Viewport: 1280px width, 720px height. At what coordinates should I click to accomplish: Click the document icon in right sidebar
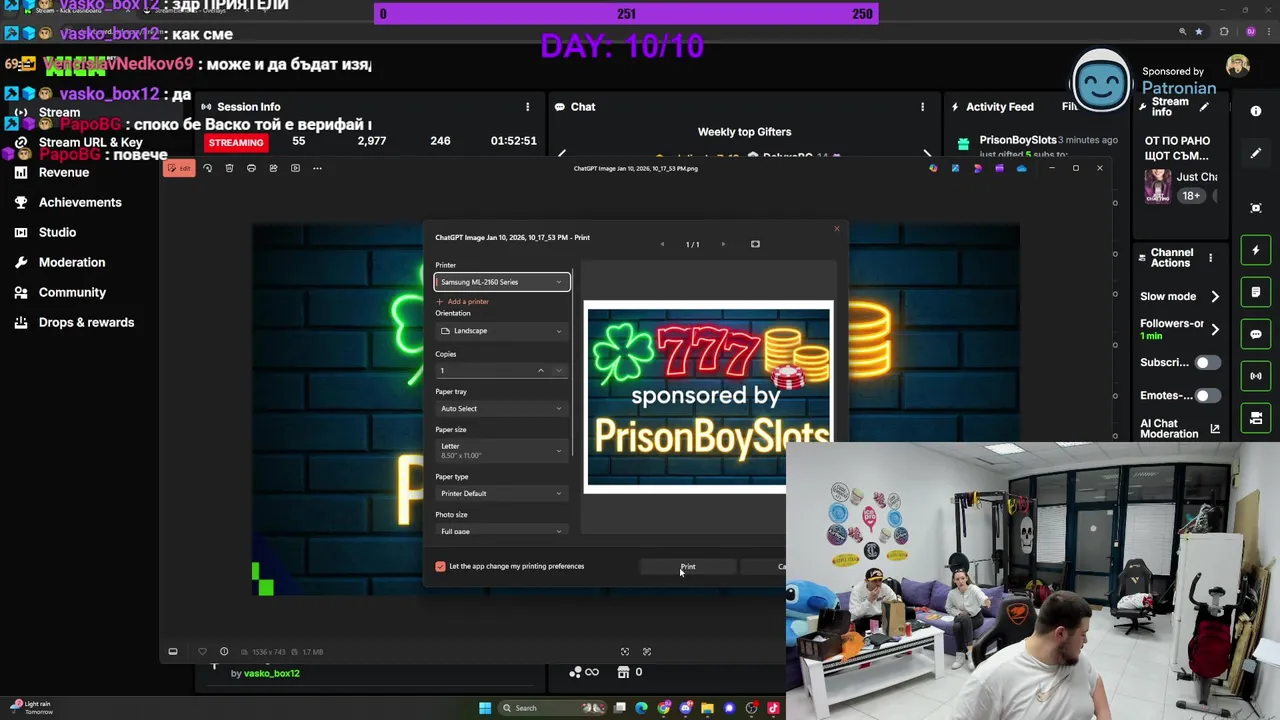pos(1256,292)
